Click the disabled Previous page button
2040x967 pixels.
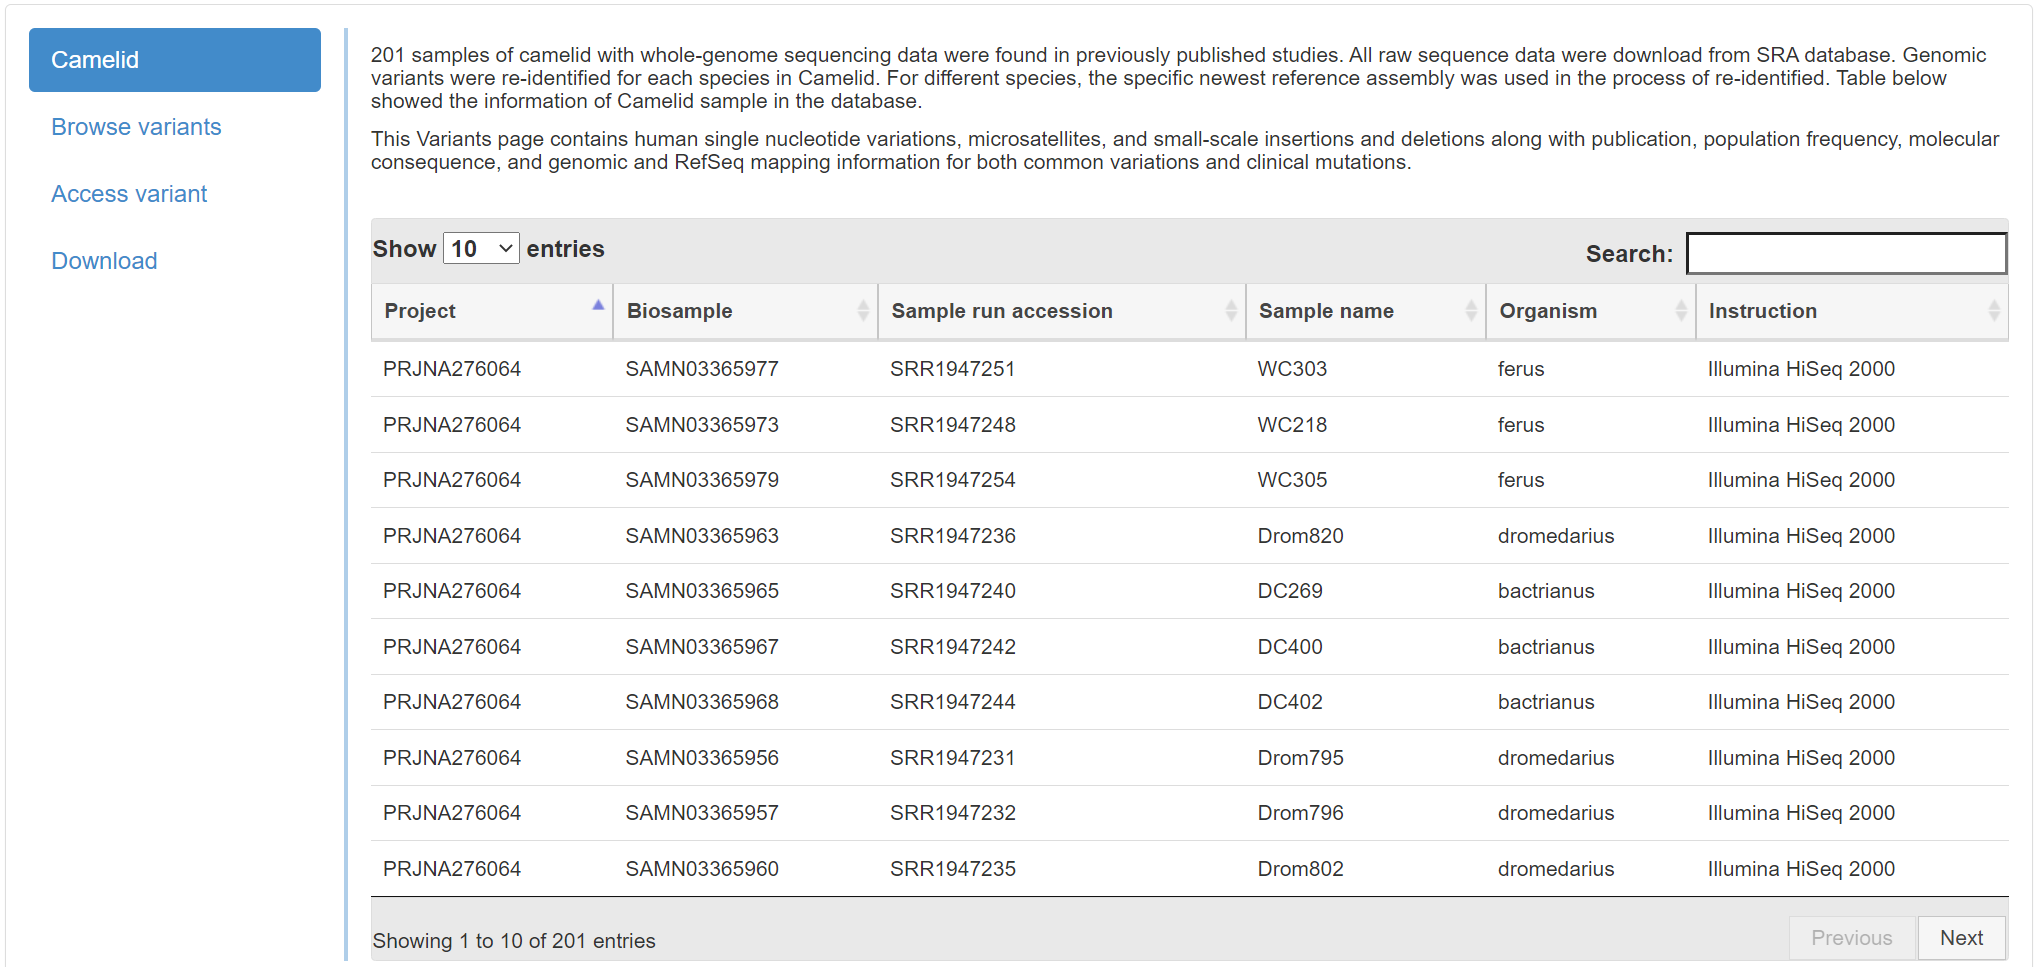point(1852,938)
